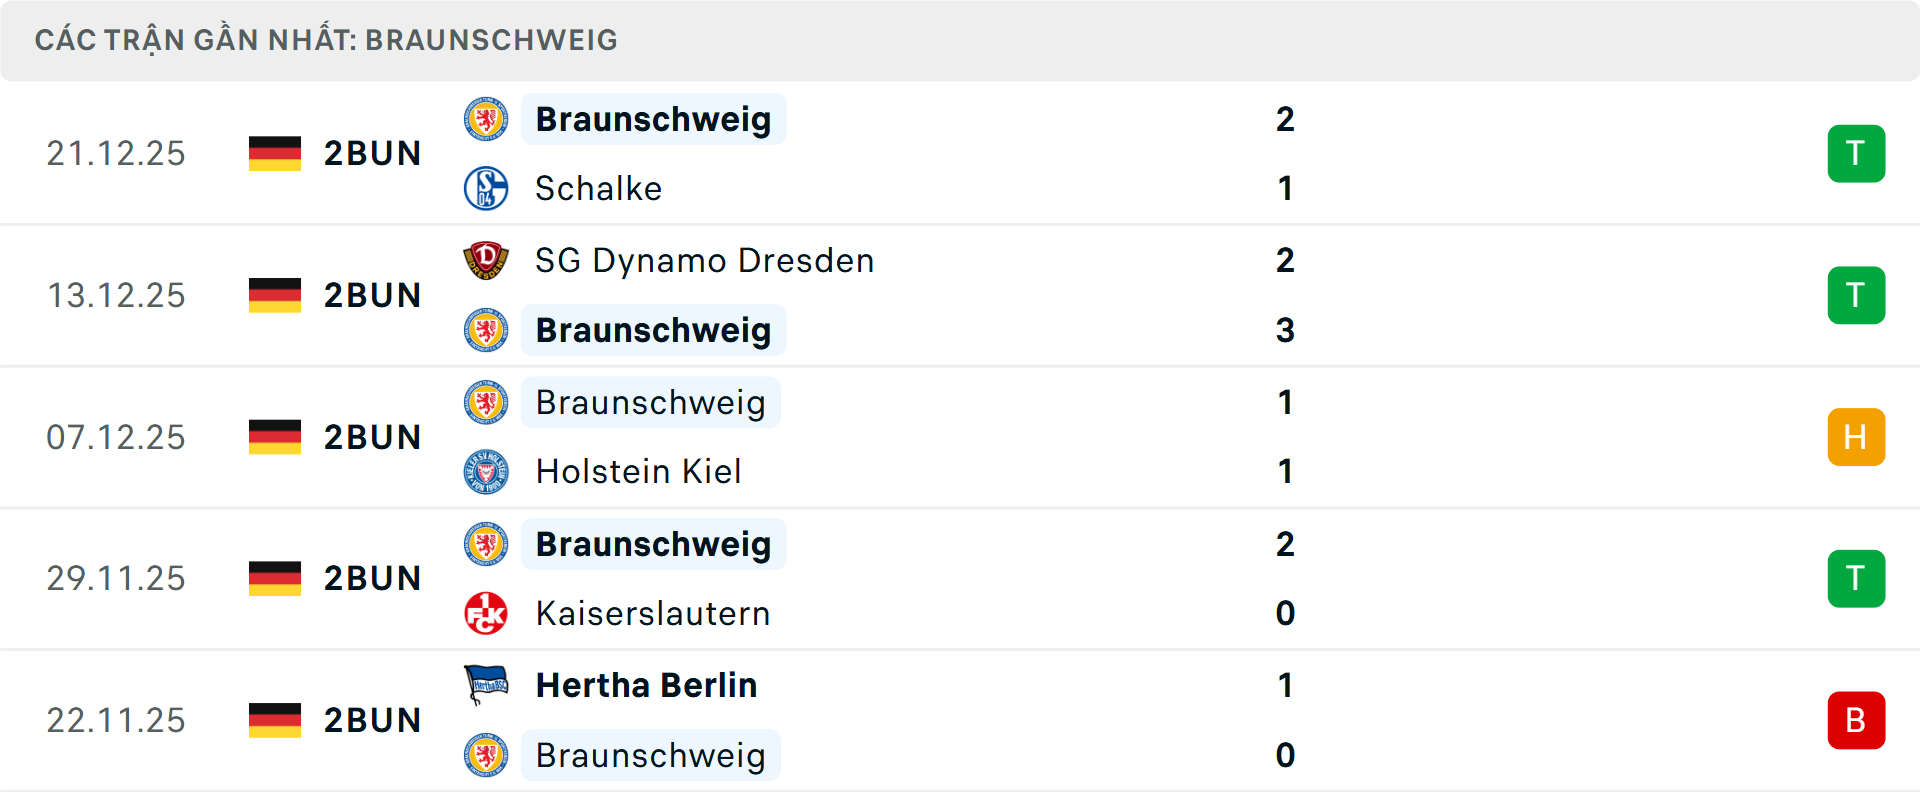Click the Hertha Berlin flag crest
Screen dimensions: 1920x792
tap(486, 685)
